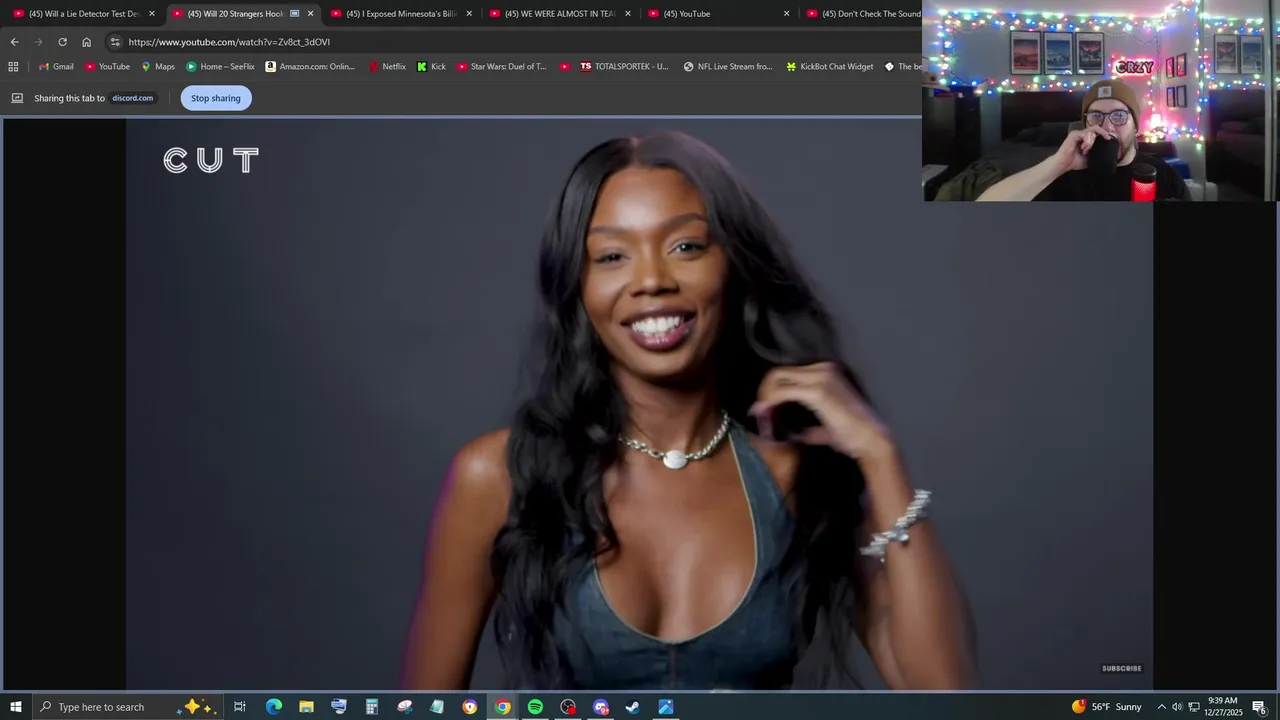1280x720 pixels.
Task: Open the NFL Live Stream bookmark
Action: (728, 67)
